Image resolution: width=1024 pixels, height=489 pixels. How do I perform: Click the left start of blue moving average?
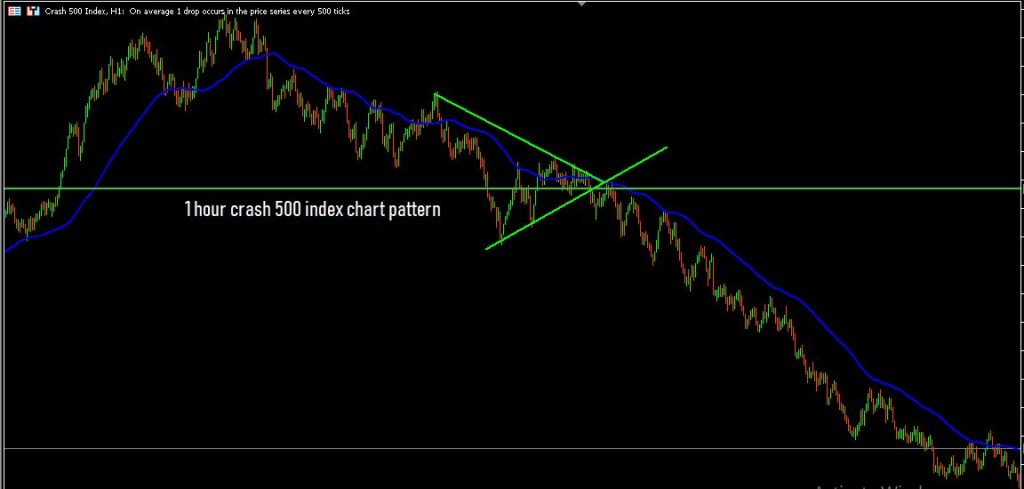[x=6, y=251]
